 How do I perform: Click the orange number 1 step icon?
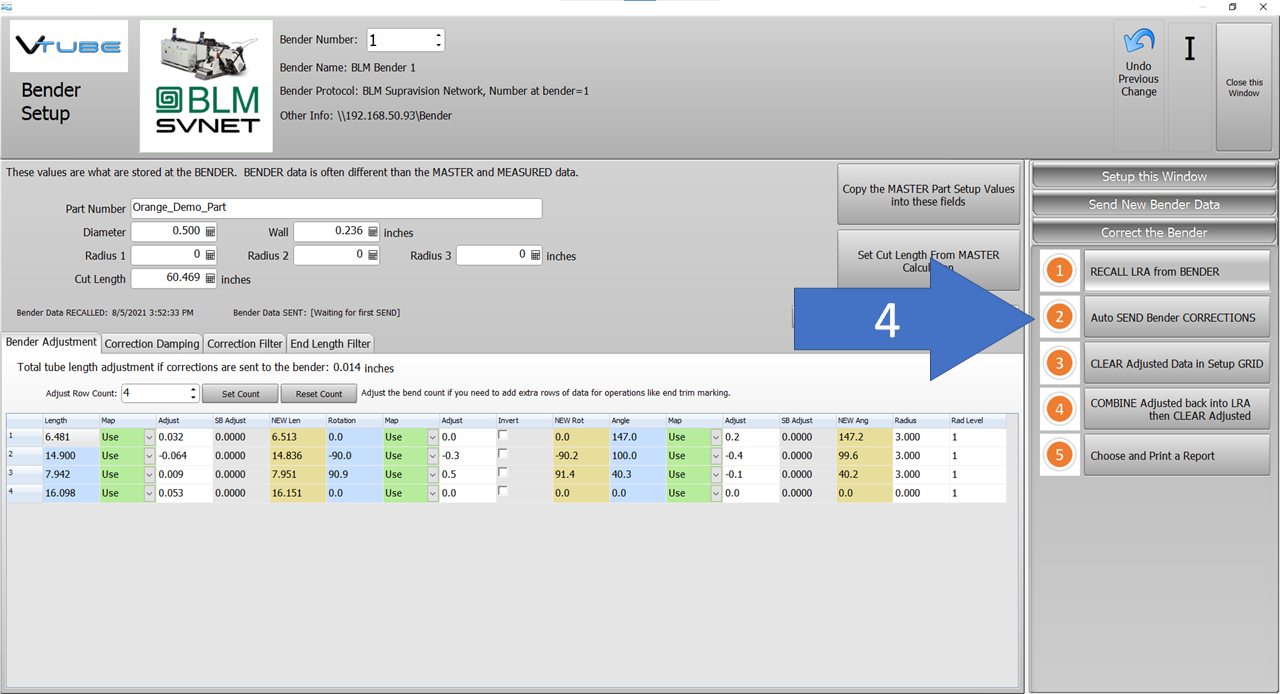point(1059,271)
